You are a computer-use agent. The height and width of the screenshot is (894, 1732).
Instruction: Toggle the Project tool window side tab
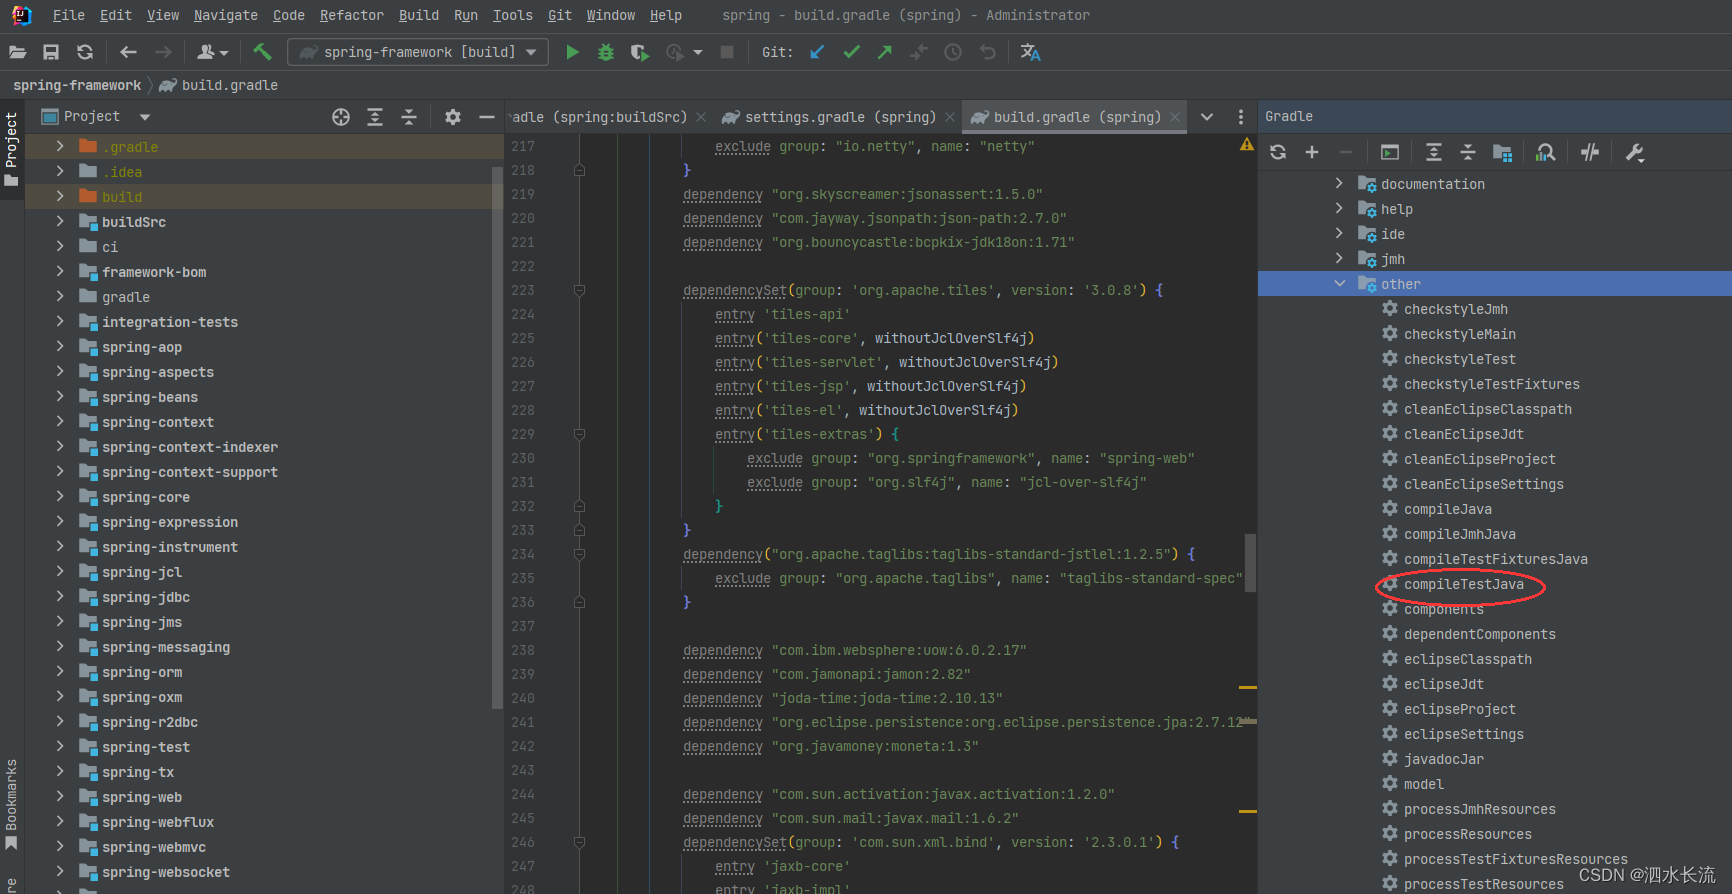click(12, 150)
